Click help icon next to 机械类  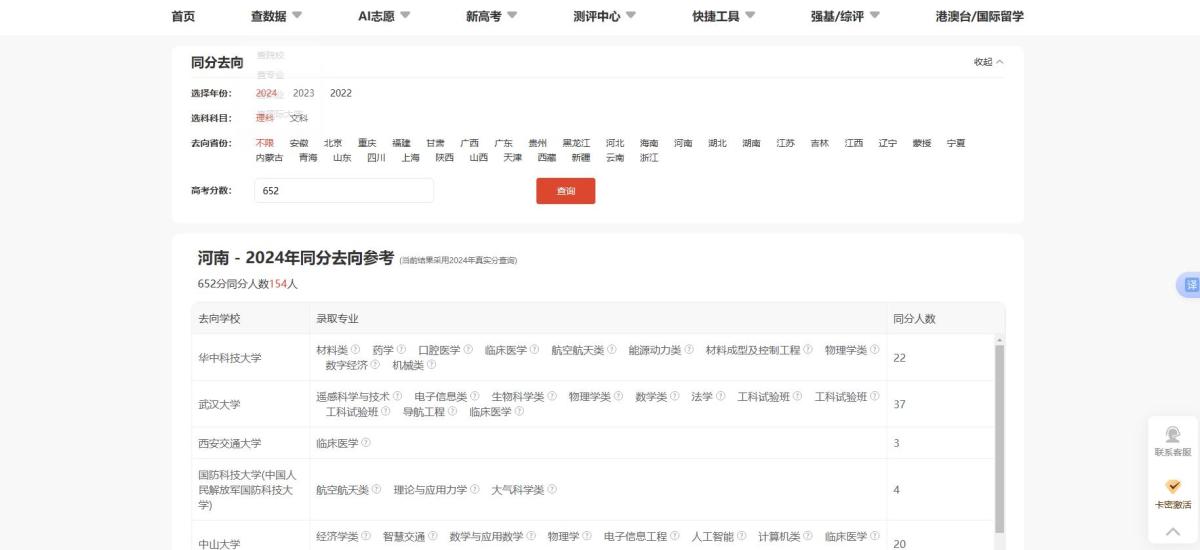pos(431,365)
